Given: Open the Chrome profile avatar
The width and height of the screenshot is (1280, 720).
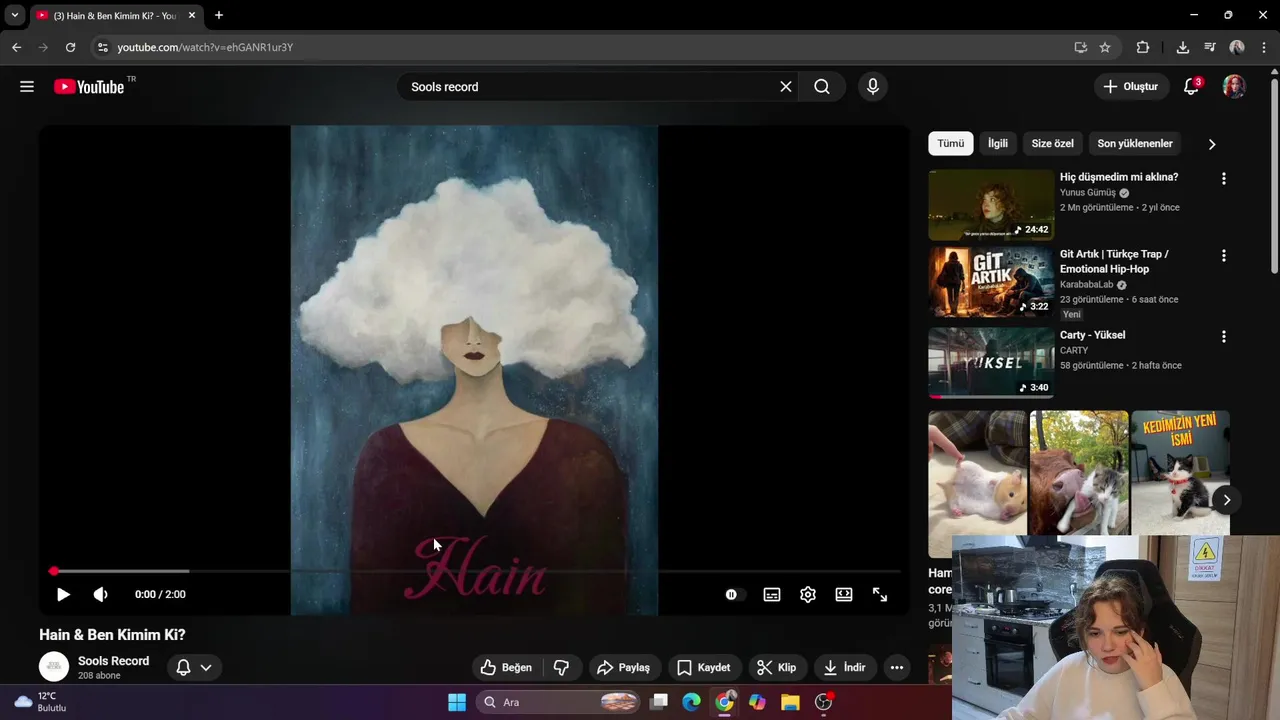Looking at the screenshot, I should (1237, 47).
